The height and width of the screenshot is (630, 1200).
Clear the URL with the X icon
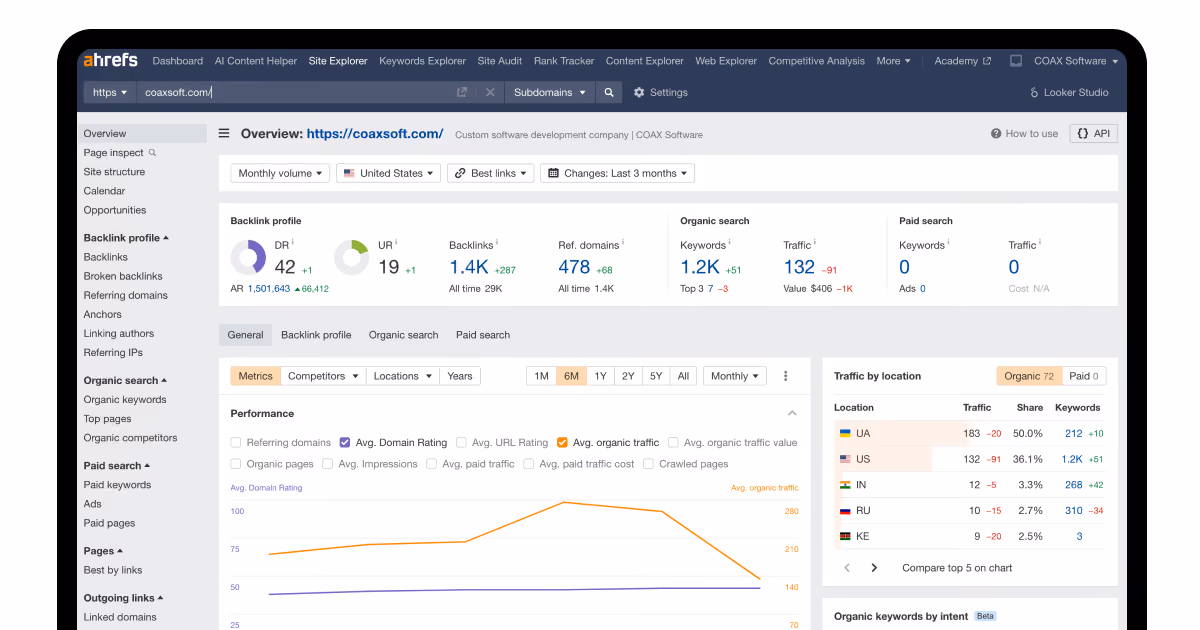point(490,92)
